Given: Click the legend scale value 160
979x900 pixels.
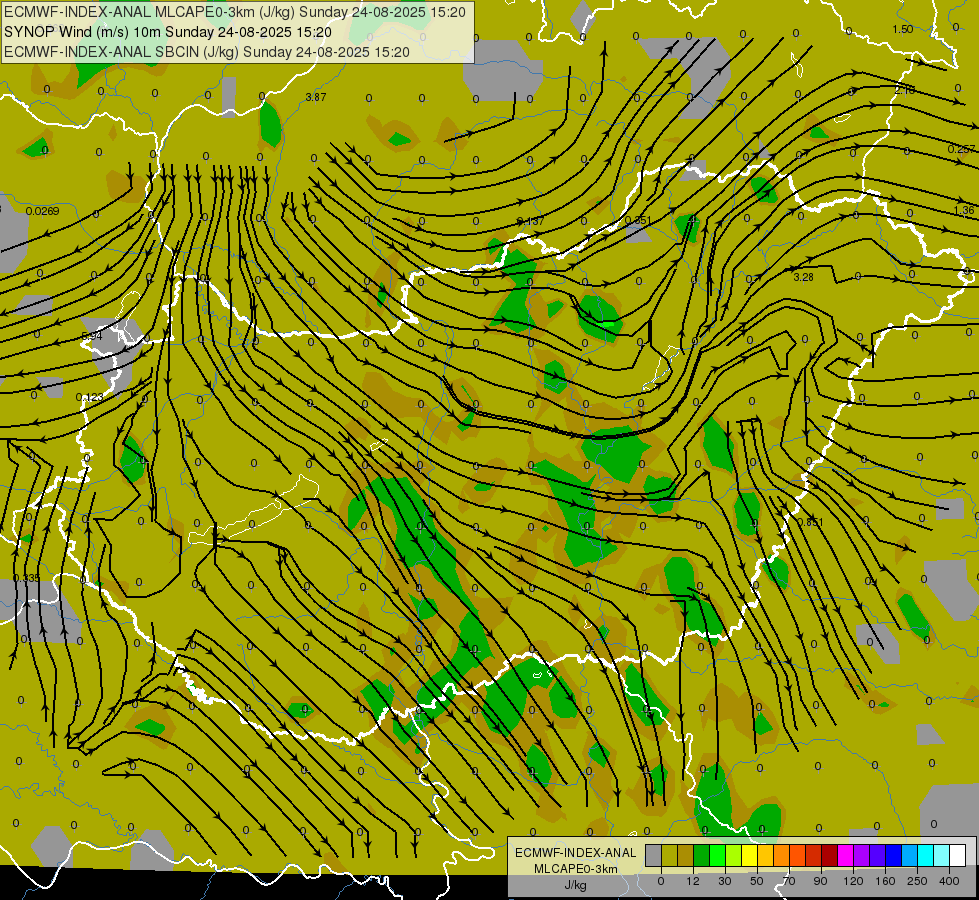Looking at the screenshot, I should 885,881.
